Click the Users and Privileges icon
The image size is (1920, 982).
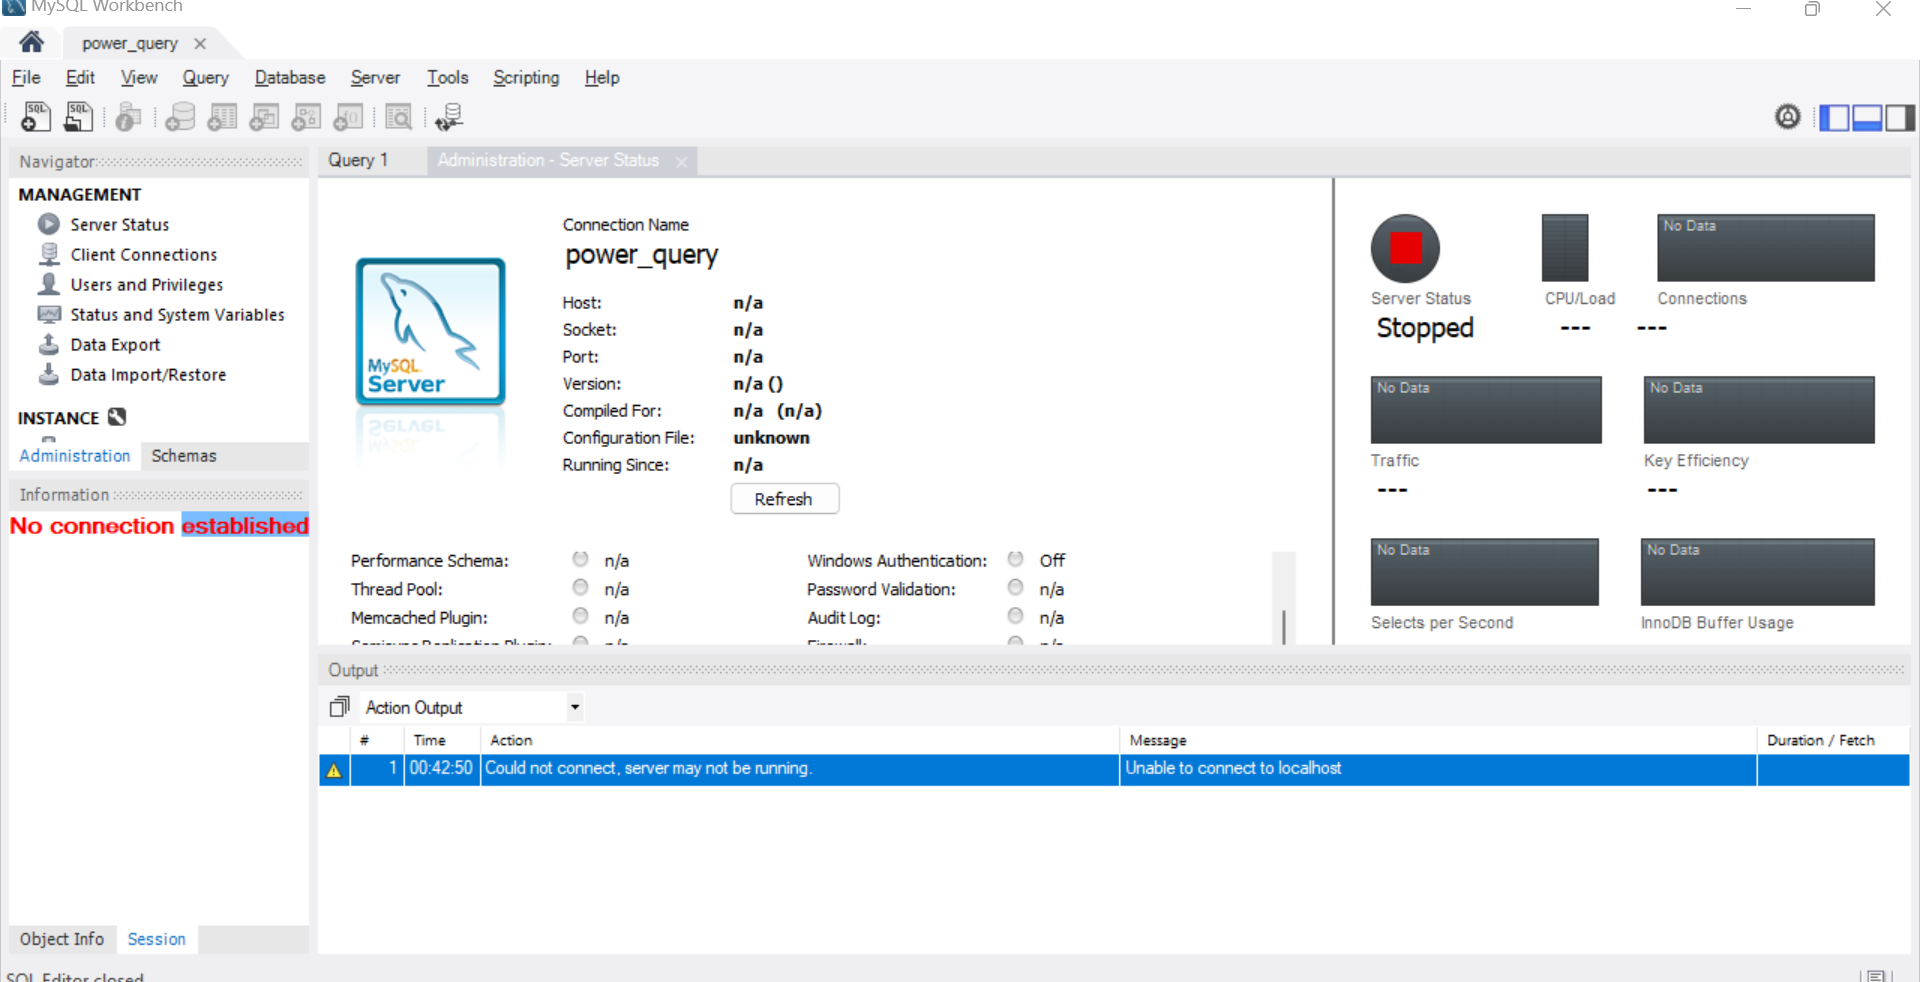click(48, 284)
